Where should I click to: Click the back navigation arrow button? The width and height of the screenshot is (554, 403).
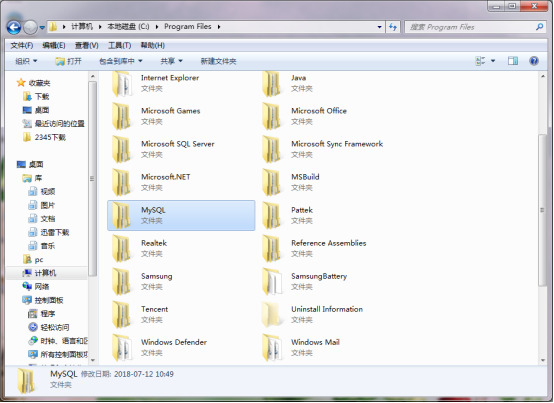click(x=14, y=27)
